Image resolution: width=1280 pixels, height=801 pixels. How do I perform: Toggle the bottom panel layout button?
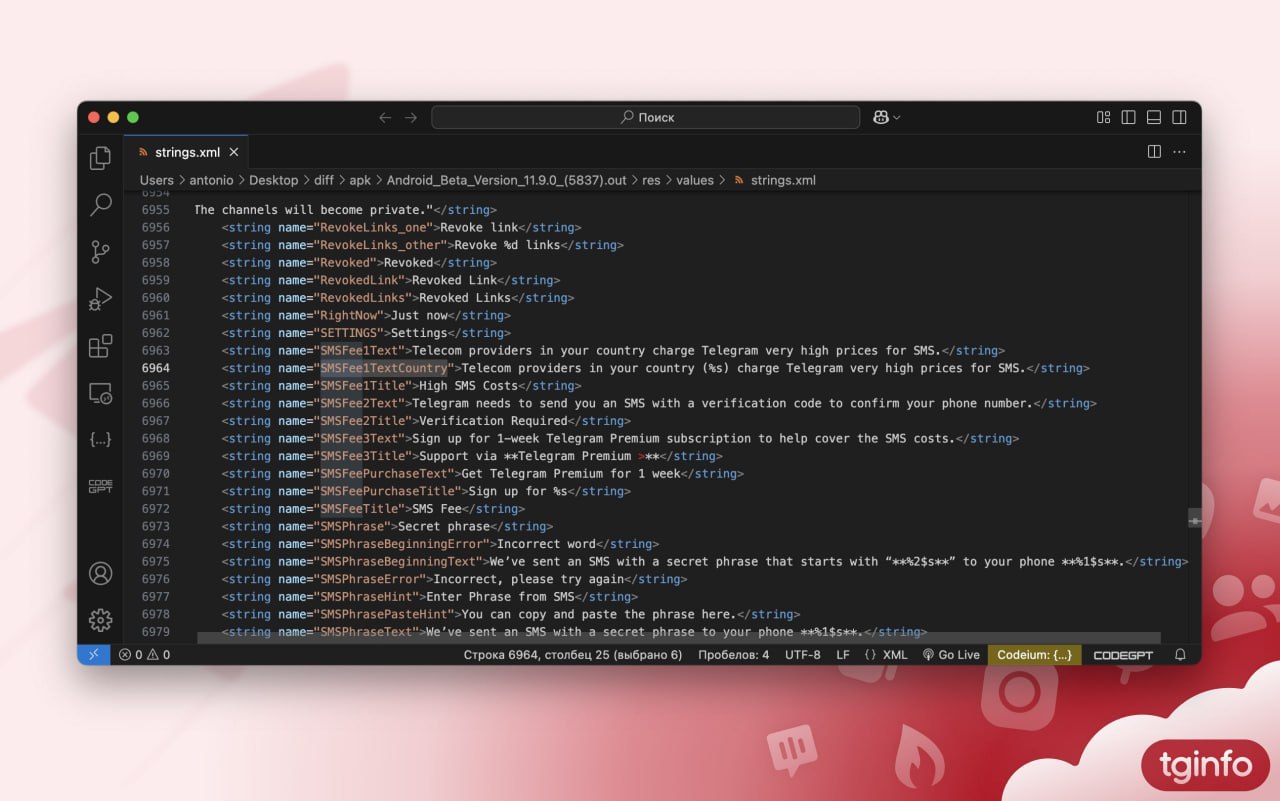pos(1153,117)
